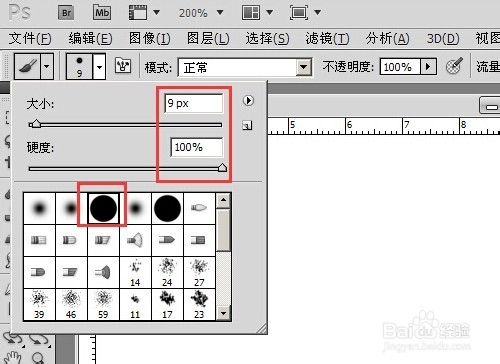Select the spatter 39 brush
Image resolution: width=500 pixels, height=364 pixels.
[39, 304]
